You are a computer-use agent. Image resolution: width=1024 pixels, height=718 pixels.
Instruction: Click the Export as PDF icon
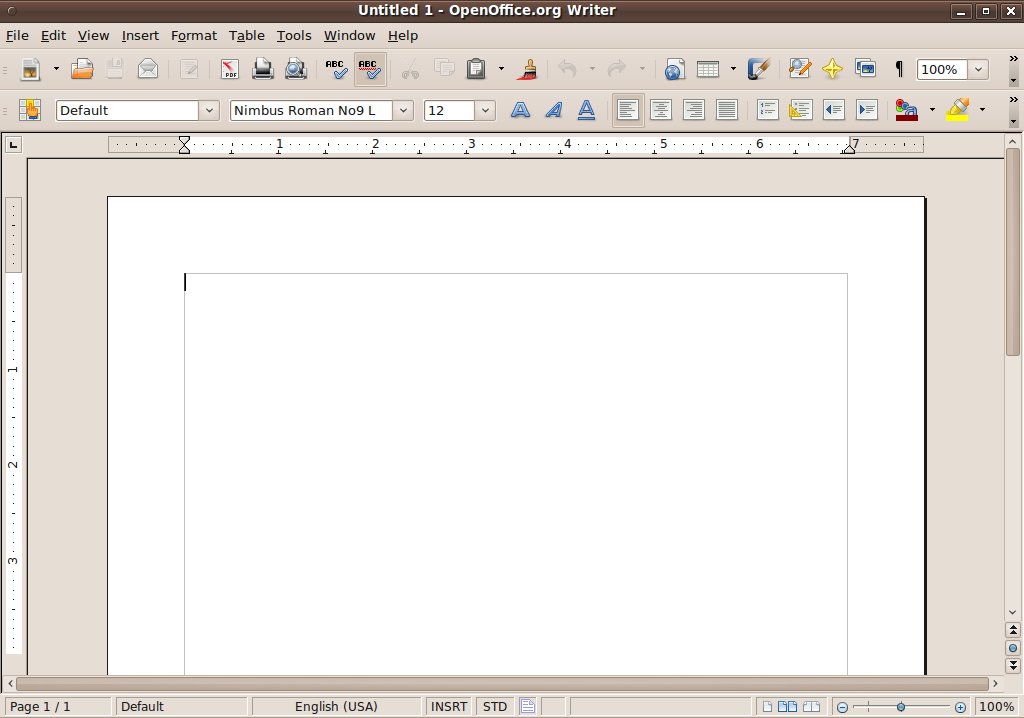[230, 69]
